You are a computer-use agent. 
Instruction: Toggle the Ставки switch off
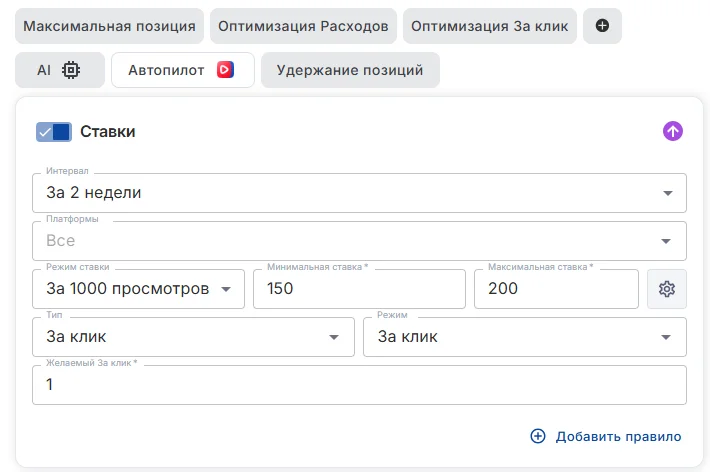tap(53, 132)
